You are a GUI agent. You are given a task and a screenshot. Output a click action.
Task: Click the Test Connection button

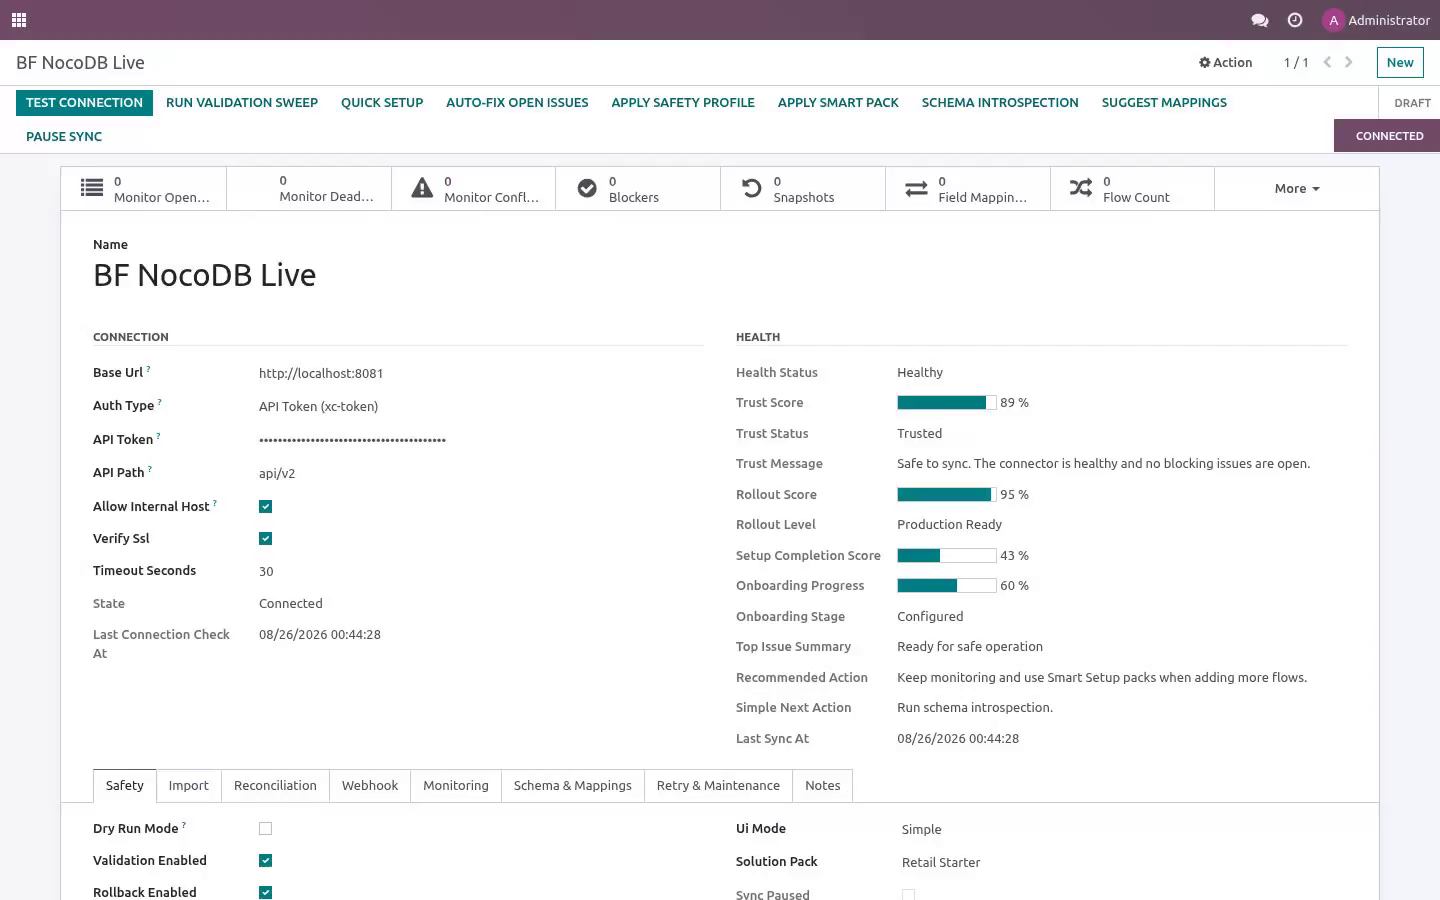pyautogui.click(x=85, y=103)
